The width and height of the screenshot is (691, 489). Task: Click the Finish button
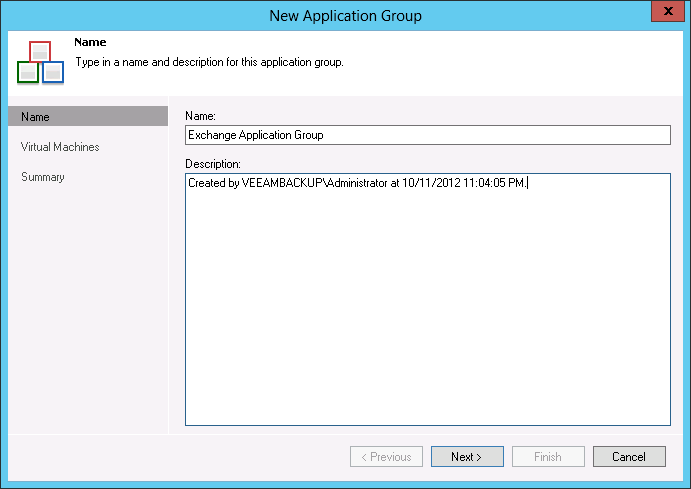[x=548, y=457]
